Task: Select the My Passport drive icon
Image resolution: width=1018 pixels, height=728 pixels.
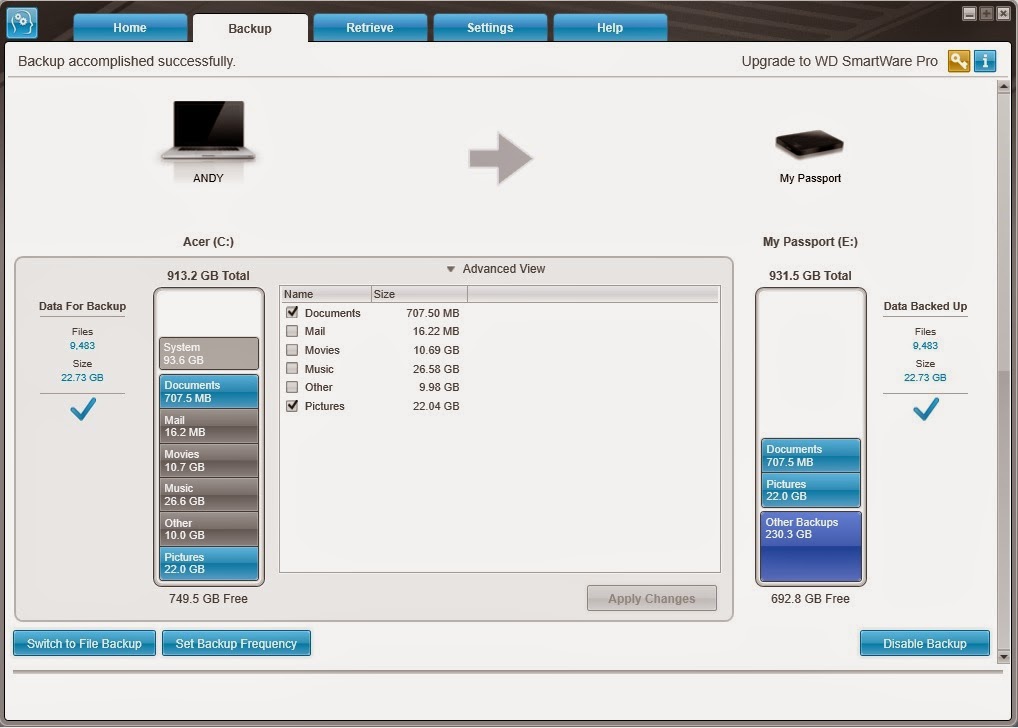Action: (810, 144)
